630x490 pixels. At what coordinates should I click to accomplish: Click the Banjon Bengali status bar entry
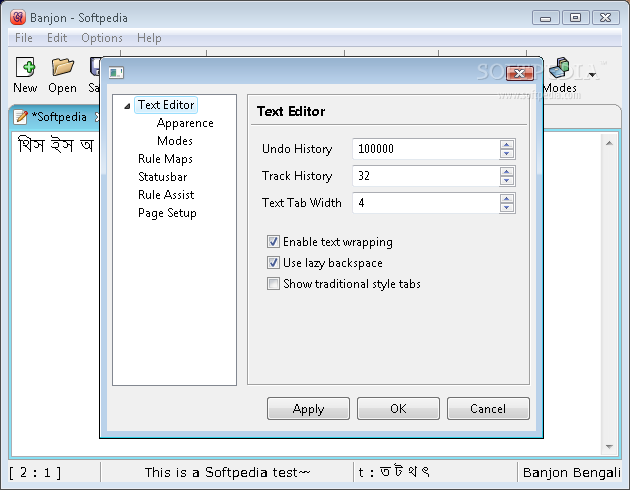point(571,473)
